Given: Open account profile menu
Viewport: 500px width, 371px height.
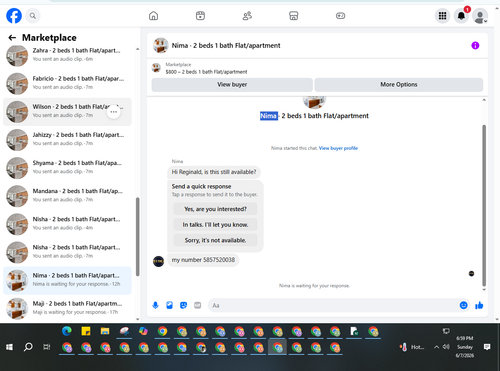Looking at the screenshot, I should pos(480,16).
